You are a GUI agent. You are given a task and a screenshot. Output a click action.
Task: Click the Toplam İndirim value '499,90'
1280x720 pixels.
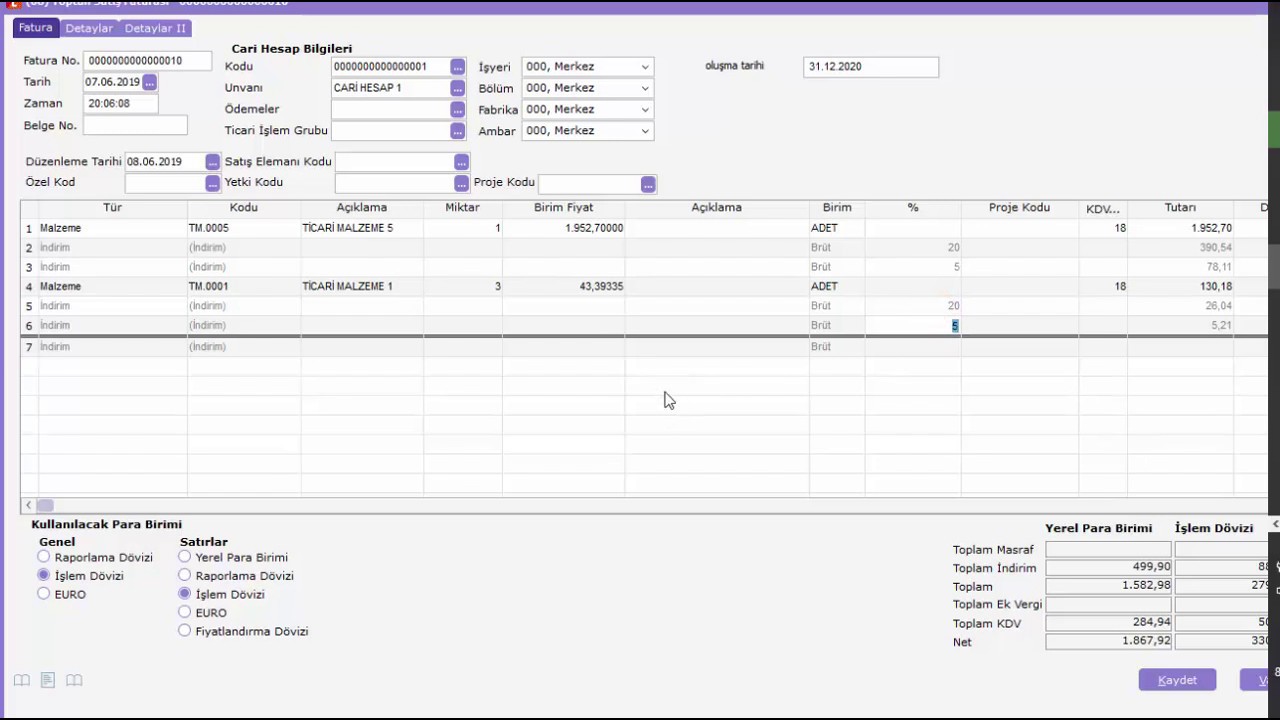point(1108,568)
